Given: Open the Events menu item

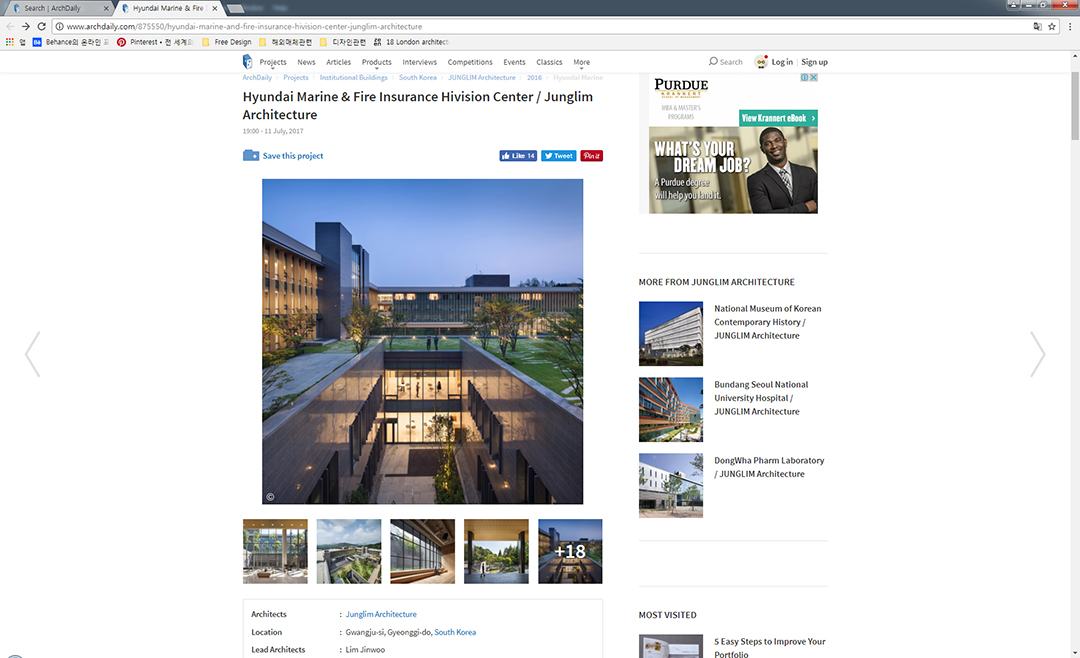Looking at the screenshot, I should tap(514, 62).
